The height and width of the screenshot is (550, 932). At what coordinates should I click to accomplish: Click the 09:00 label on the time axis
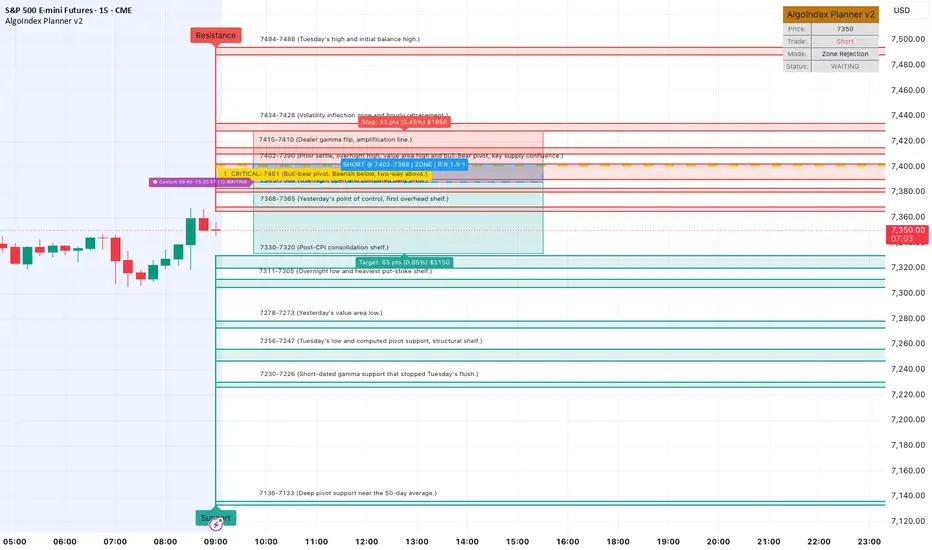pyautogui.click(x=216, y=542)
